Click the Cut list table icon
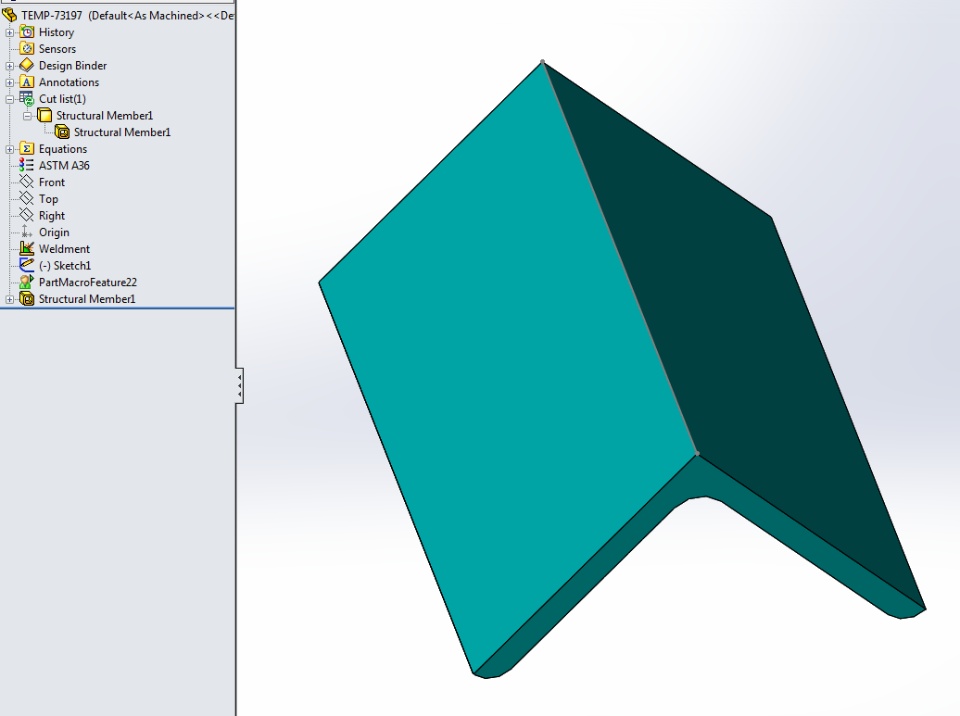 [x=27, y=99]
